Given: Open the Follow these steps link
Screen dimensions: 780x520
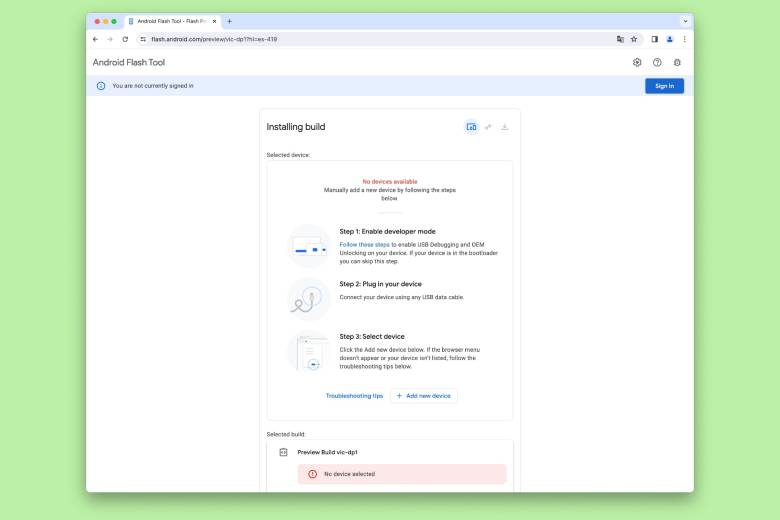Looking at the screenshot, I should click(364, 245).
